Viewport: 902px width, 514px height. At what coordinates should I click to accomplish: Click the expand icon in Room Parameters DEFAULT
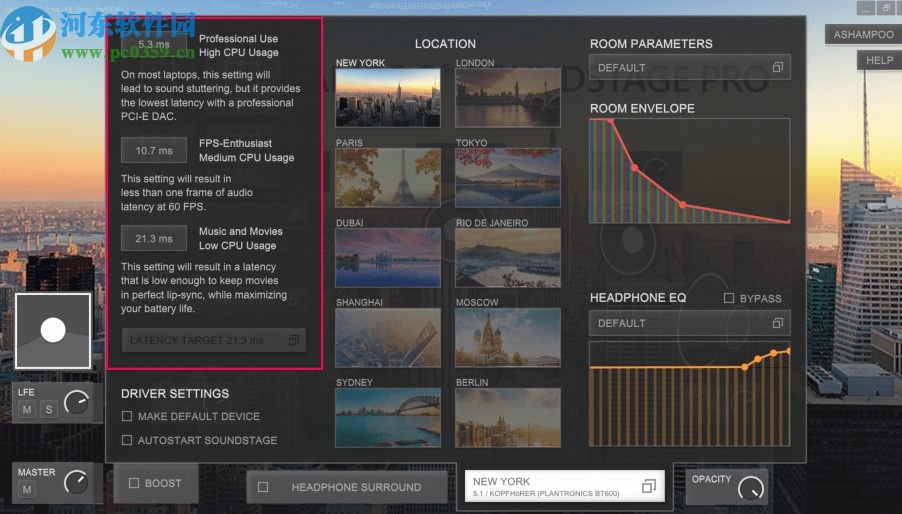point(778,67)
